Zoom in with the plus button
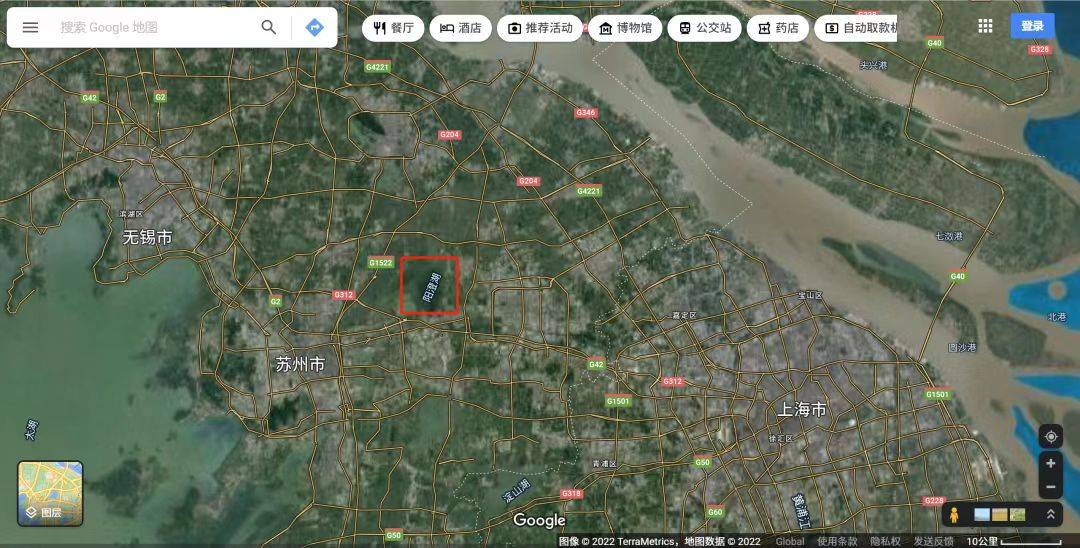Viewport: 1080px width, 548px height. point(1050,464)
